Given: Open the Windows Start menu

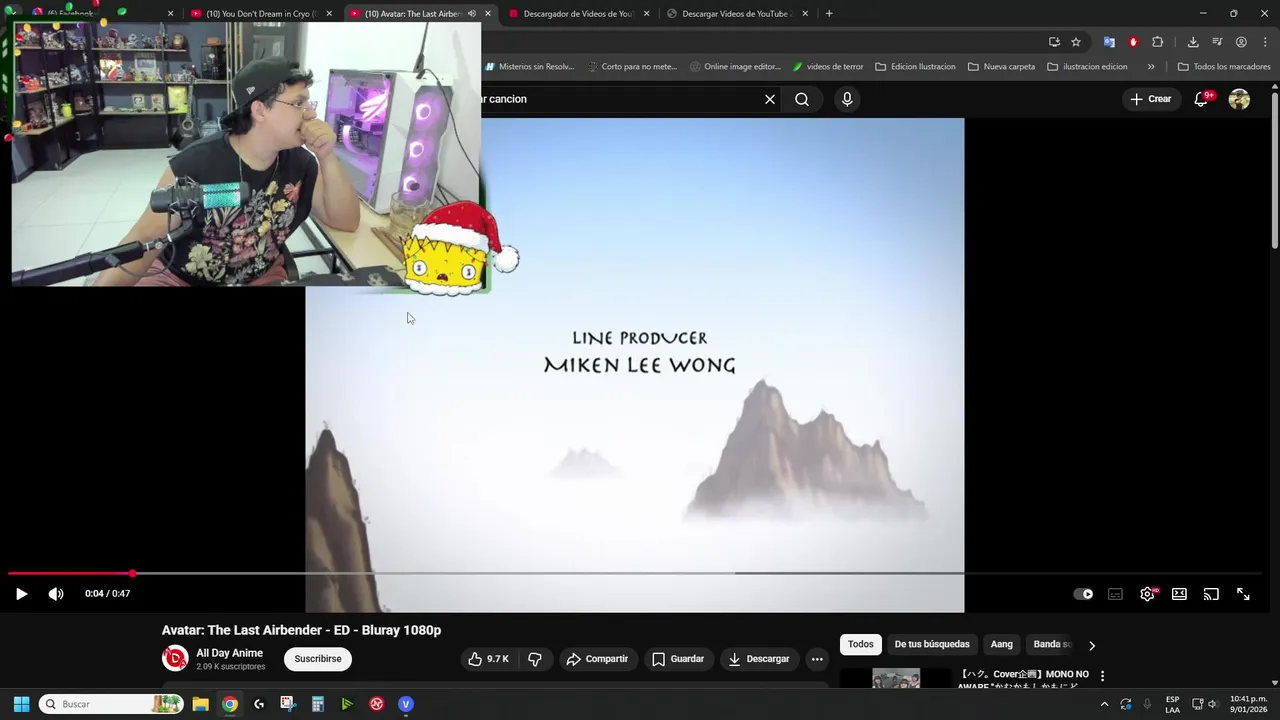Looking at the screenshot, I should (21, 704).
